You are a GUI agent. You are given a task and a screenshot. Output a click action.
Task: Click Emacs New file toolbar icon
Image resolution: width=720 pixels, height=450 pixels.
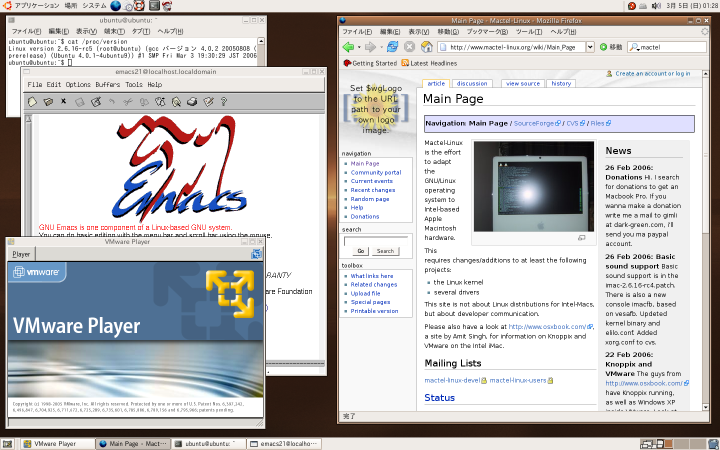click(x=32, y=101)
